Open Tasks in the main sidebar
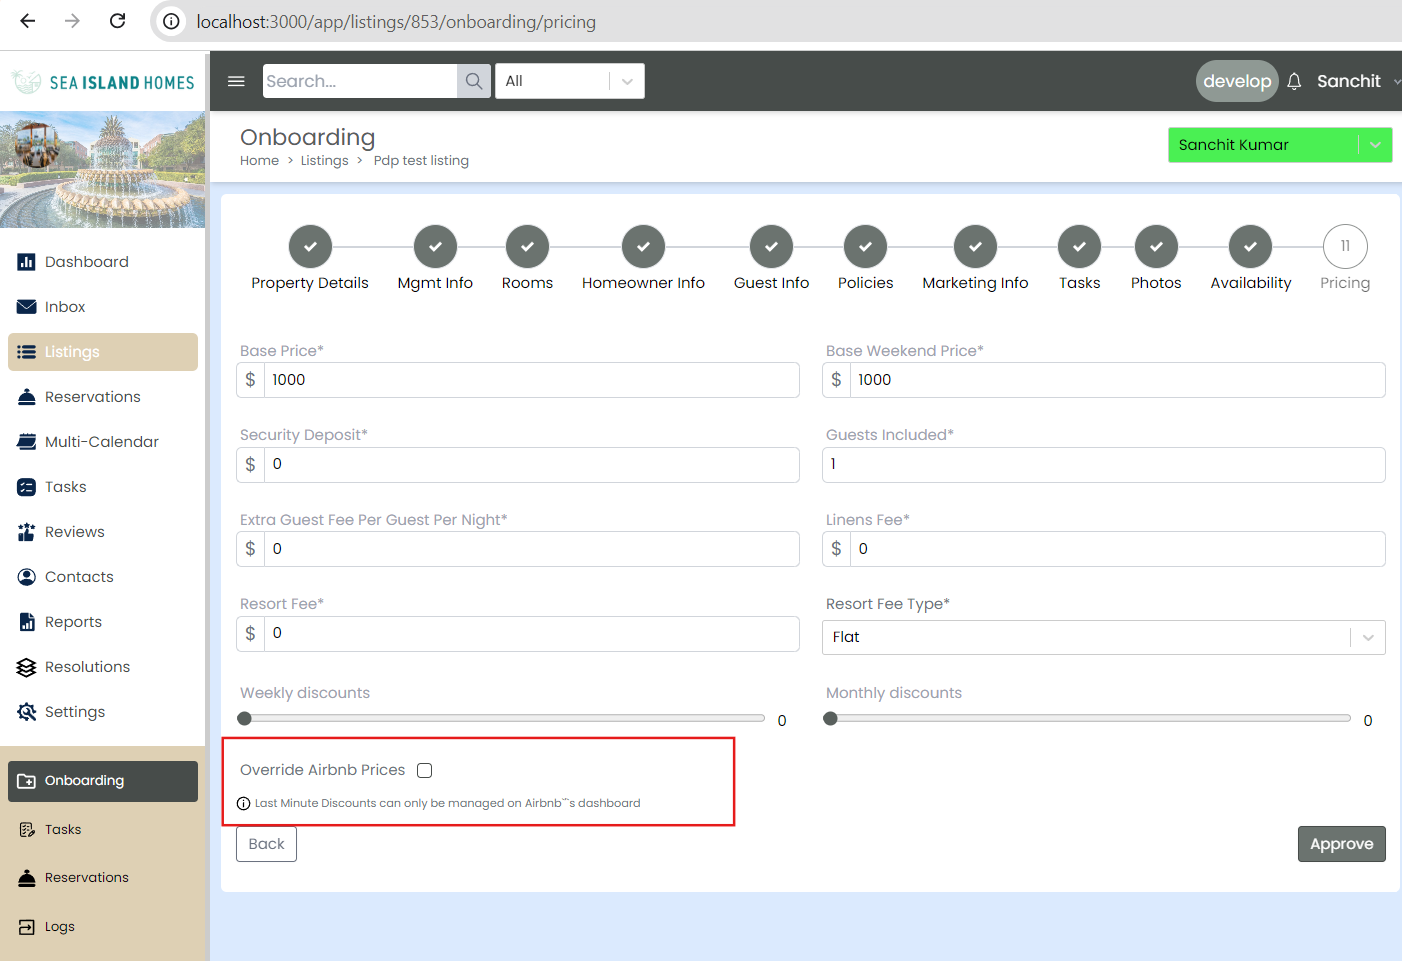Viewport: 1402px width, 961px height. point(103,487)
